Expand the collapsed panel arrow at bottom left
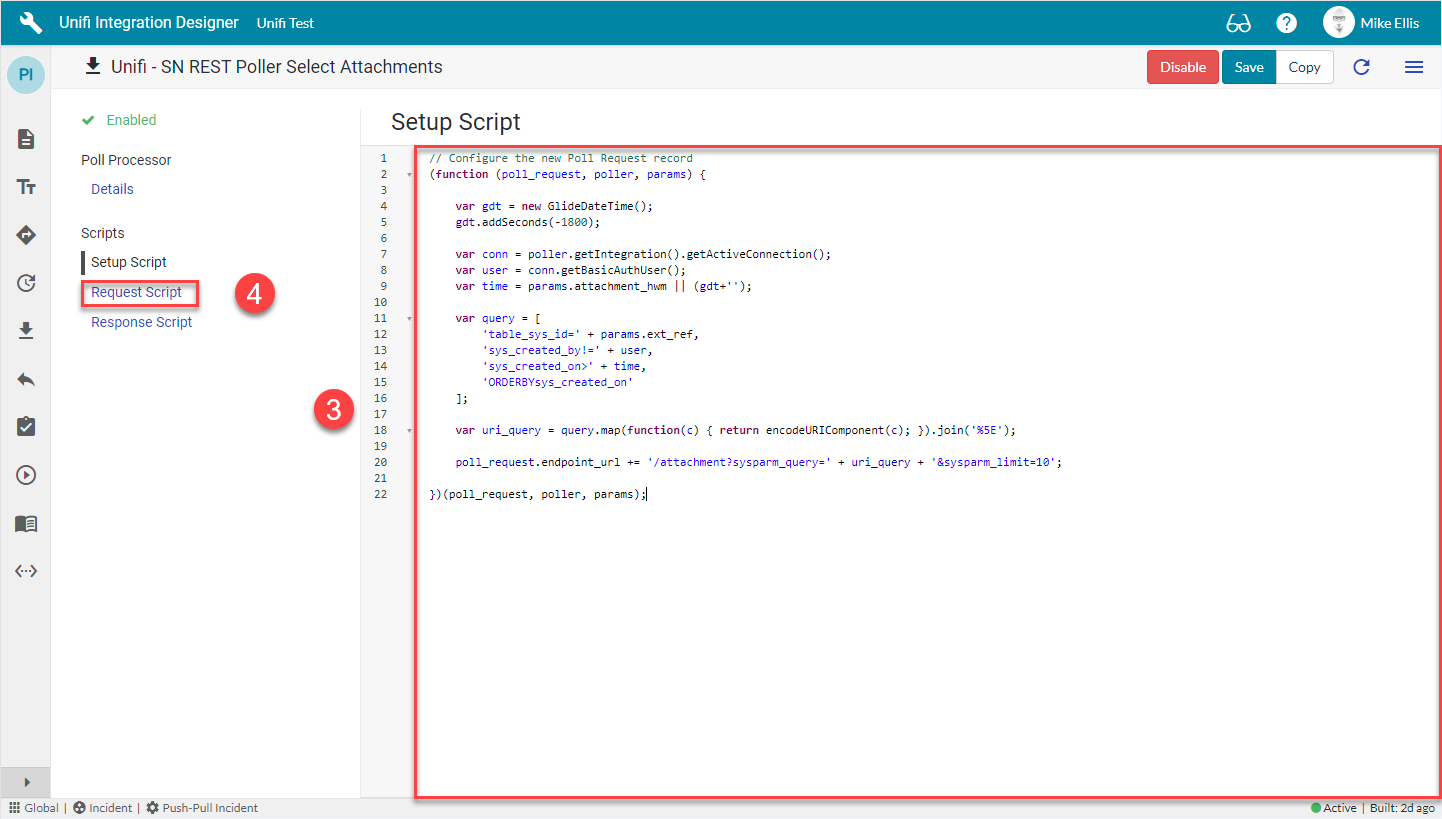Screen dimensions: 1442x819 tap(25, 782)
